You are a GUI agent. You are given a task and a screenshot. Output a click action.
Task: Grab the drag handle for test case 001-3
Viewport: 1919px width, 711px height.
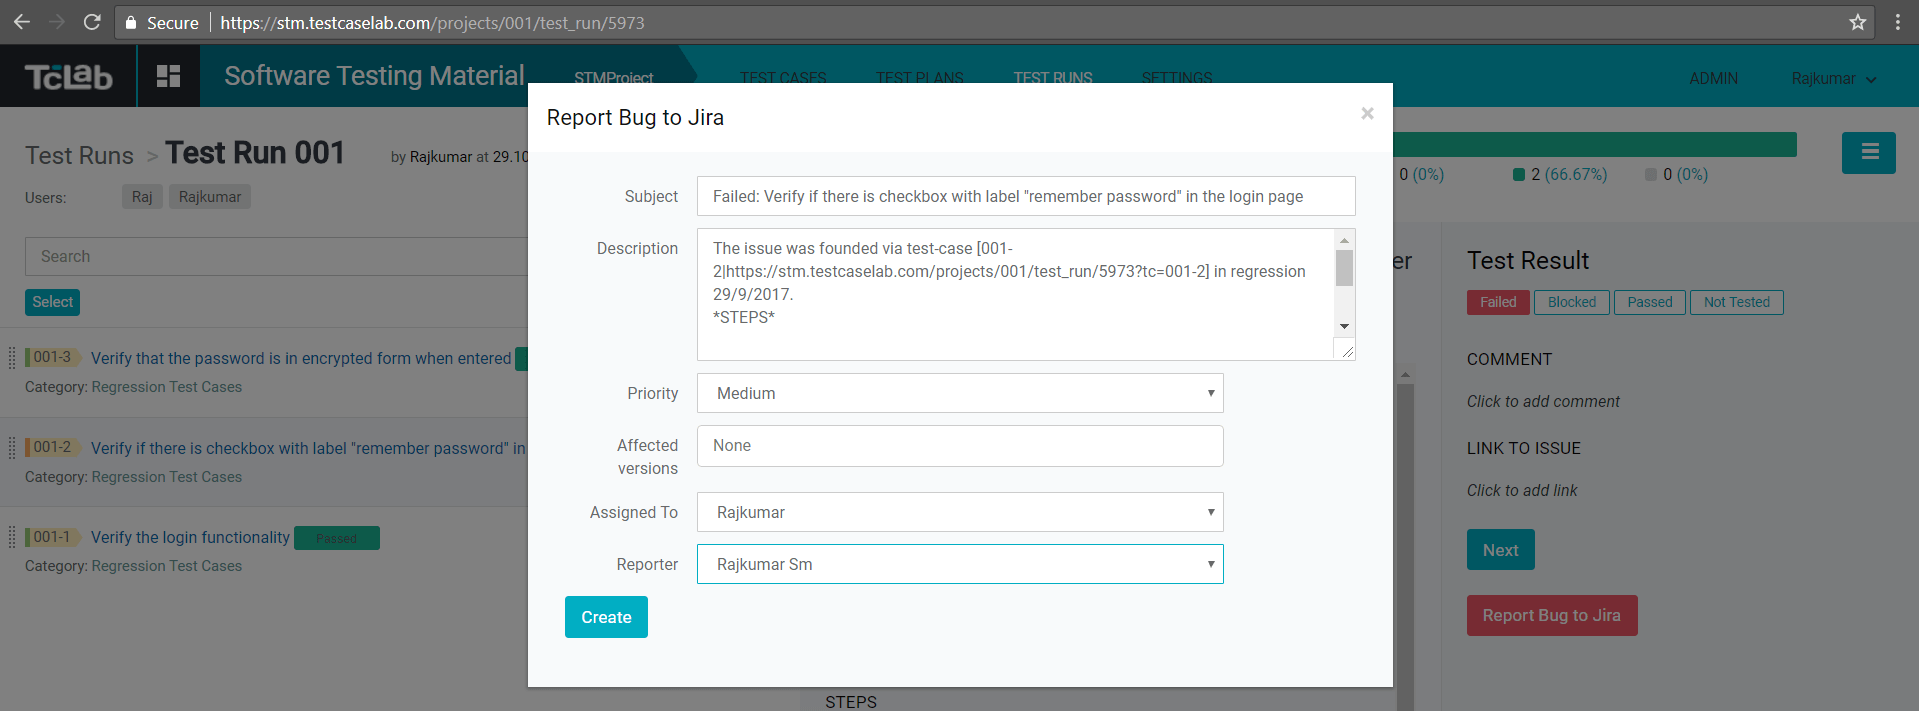(12, 357)
